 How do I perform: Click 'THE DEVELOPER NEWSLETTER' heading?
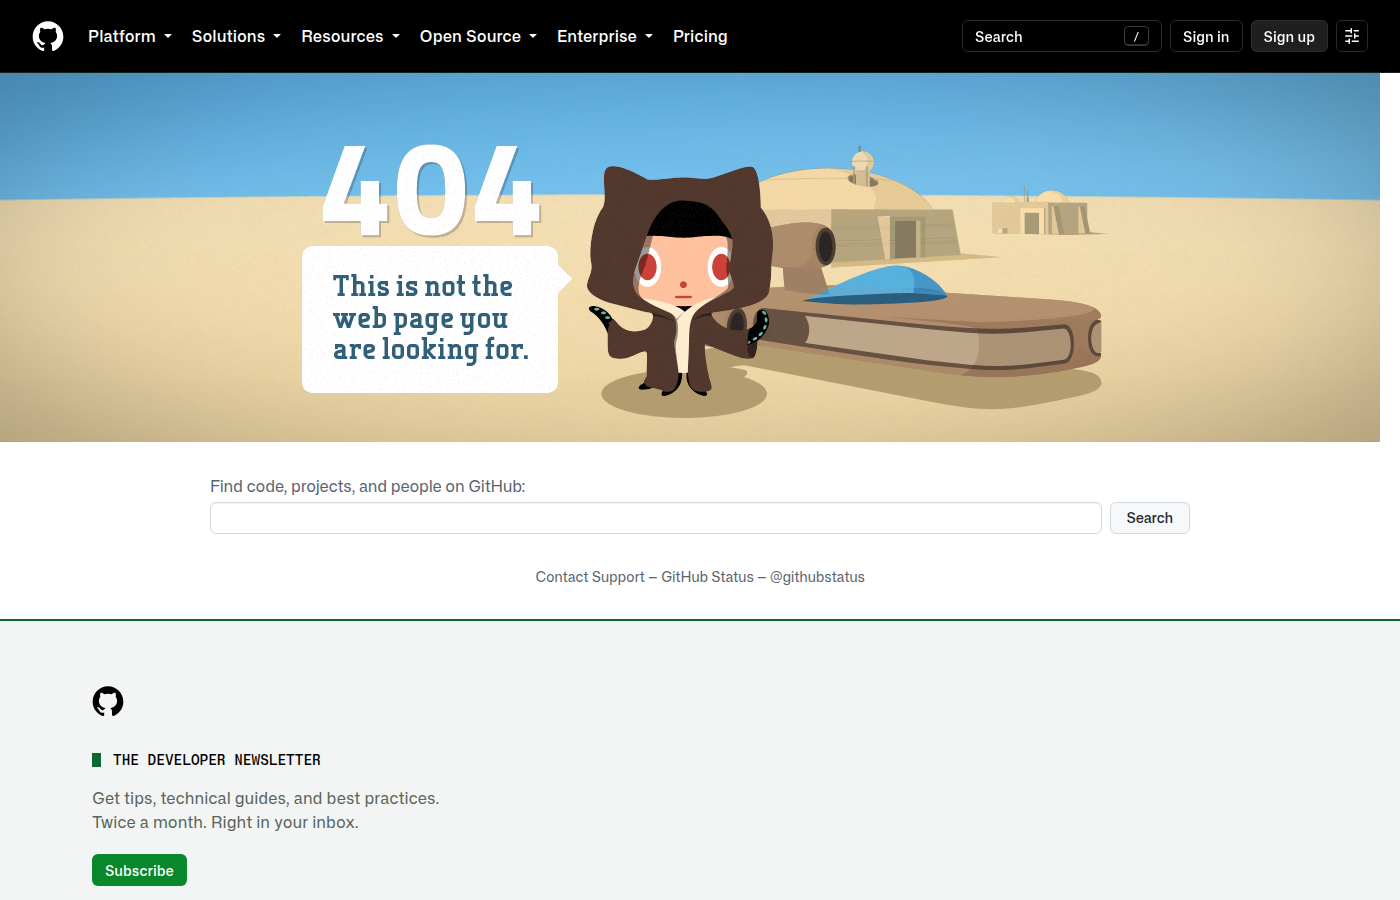coord(217,760)
